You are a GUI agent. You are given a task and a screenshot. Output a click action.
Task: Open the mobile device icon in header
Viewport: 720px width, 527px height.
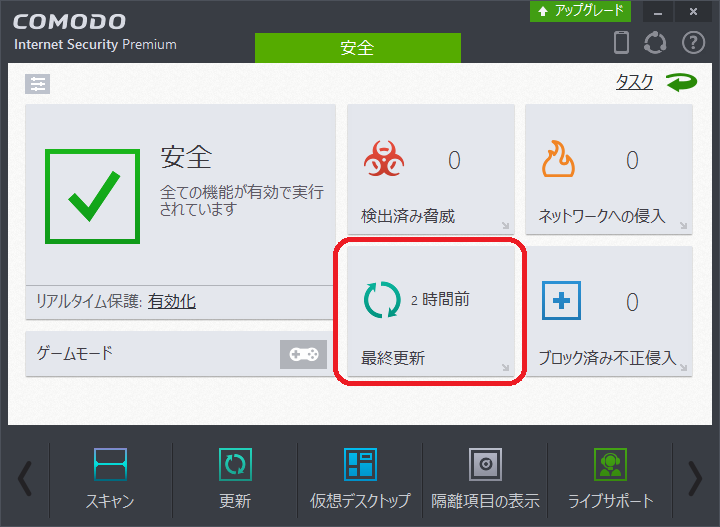[621, 43]
